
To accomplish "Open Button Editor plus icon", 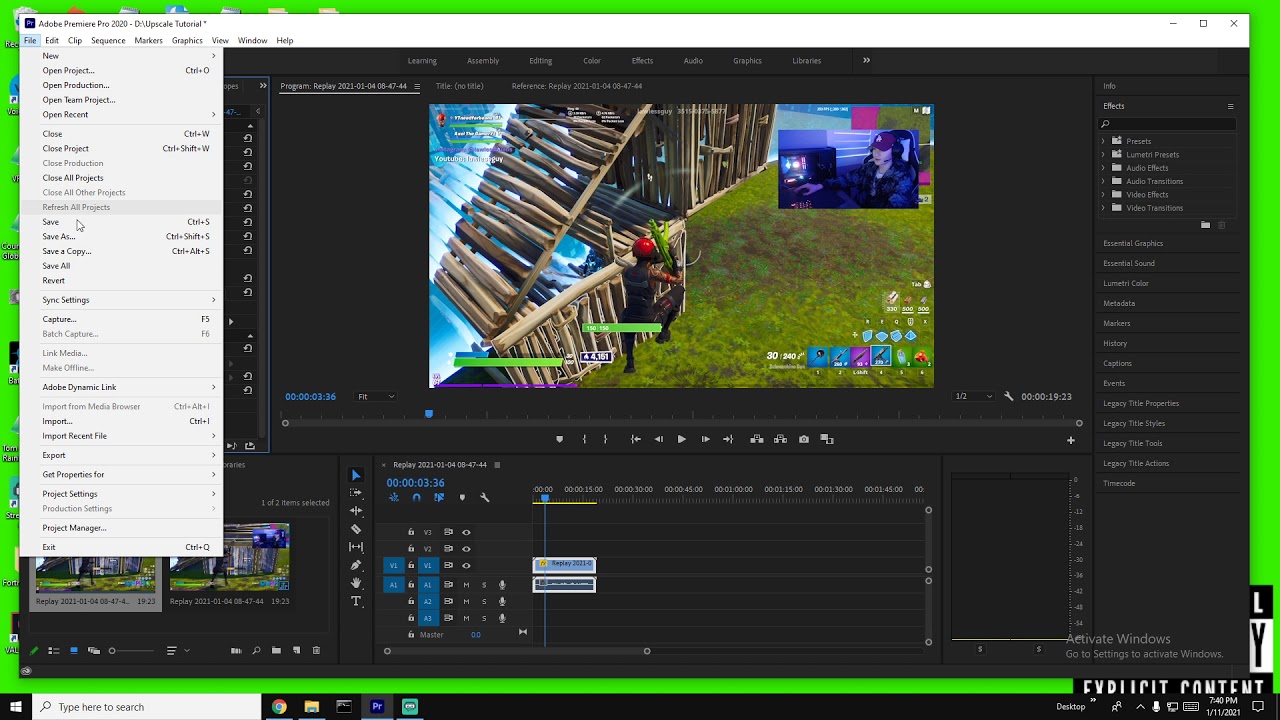I will click(x=1070, y=440).
